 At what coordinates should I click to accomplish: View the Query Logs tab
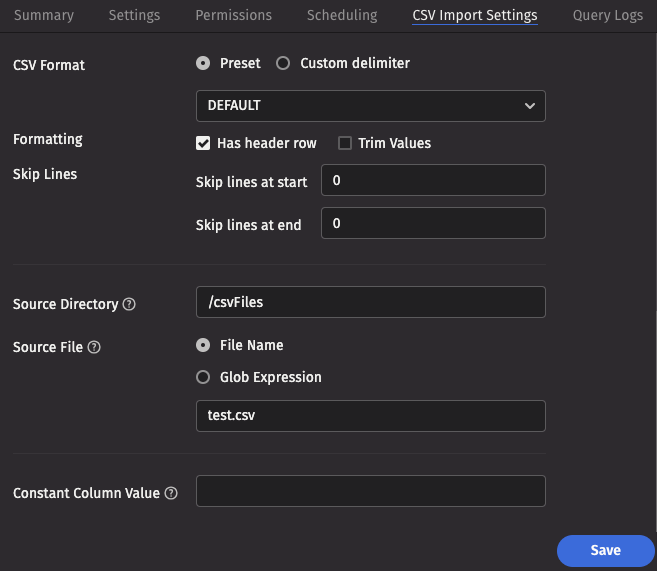coord(607,15)
